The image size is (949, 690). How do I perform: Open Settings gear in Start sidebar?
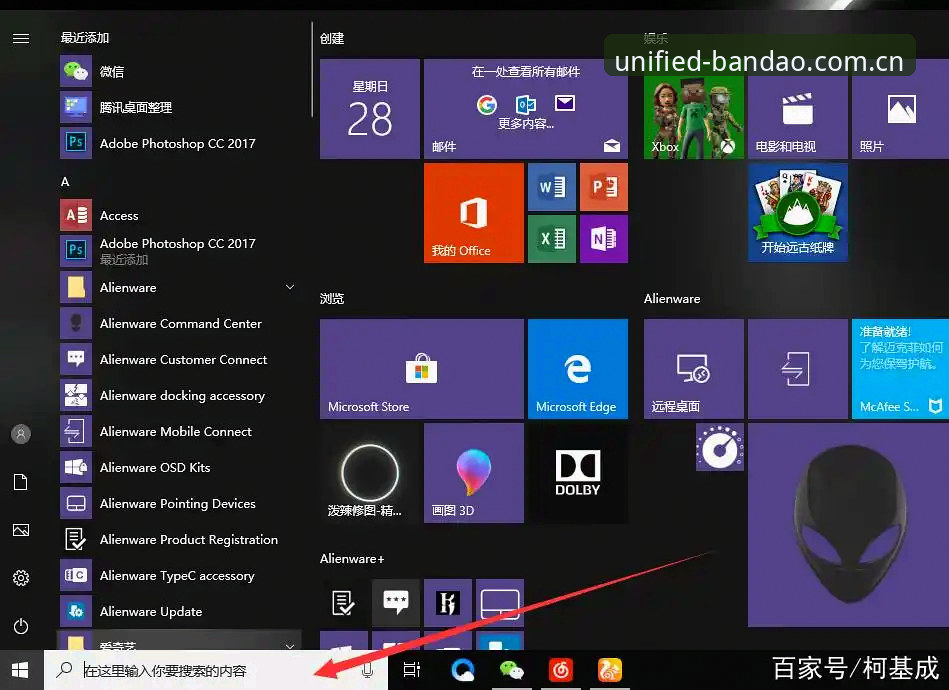click(21, 578)
